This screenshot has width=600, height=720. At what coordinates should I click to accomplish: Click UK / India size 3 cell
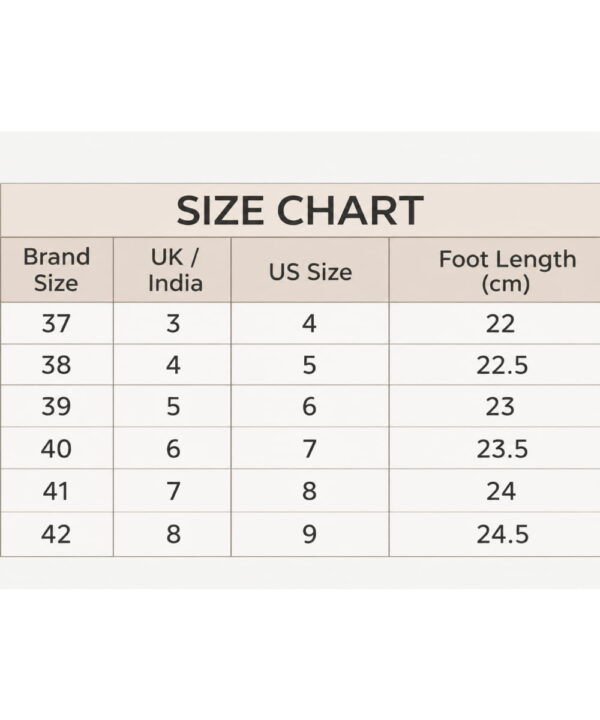pos(172,323)
